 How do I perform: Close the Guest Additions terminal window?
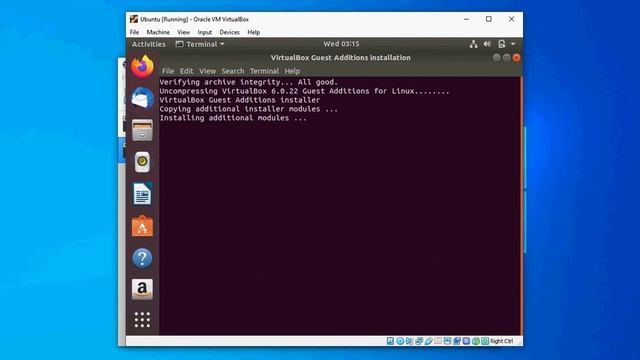(516, 58)
